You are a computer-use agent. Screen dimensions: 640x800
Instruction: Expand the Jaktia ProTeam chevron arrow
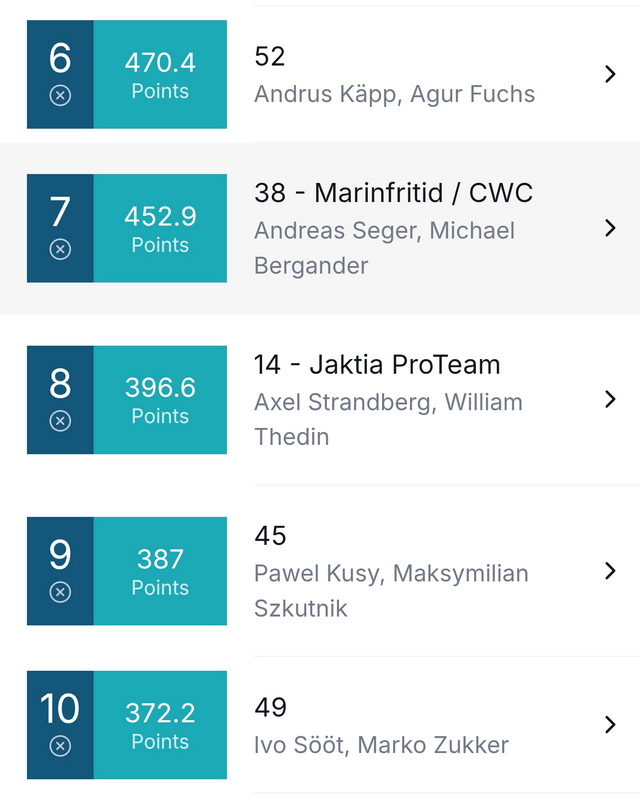tap(610, 399)
